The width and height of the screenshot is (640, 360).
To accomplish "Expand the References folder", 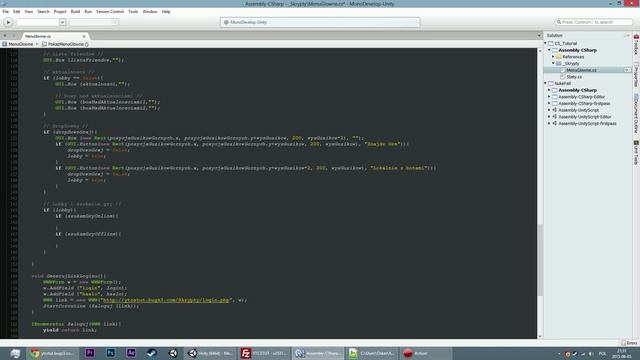I will click(553, 57).
